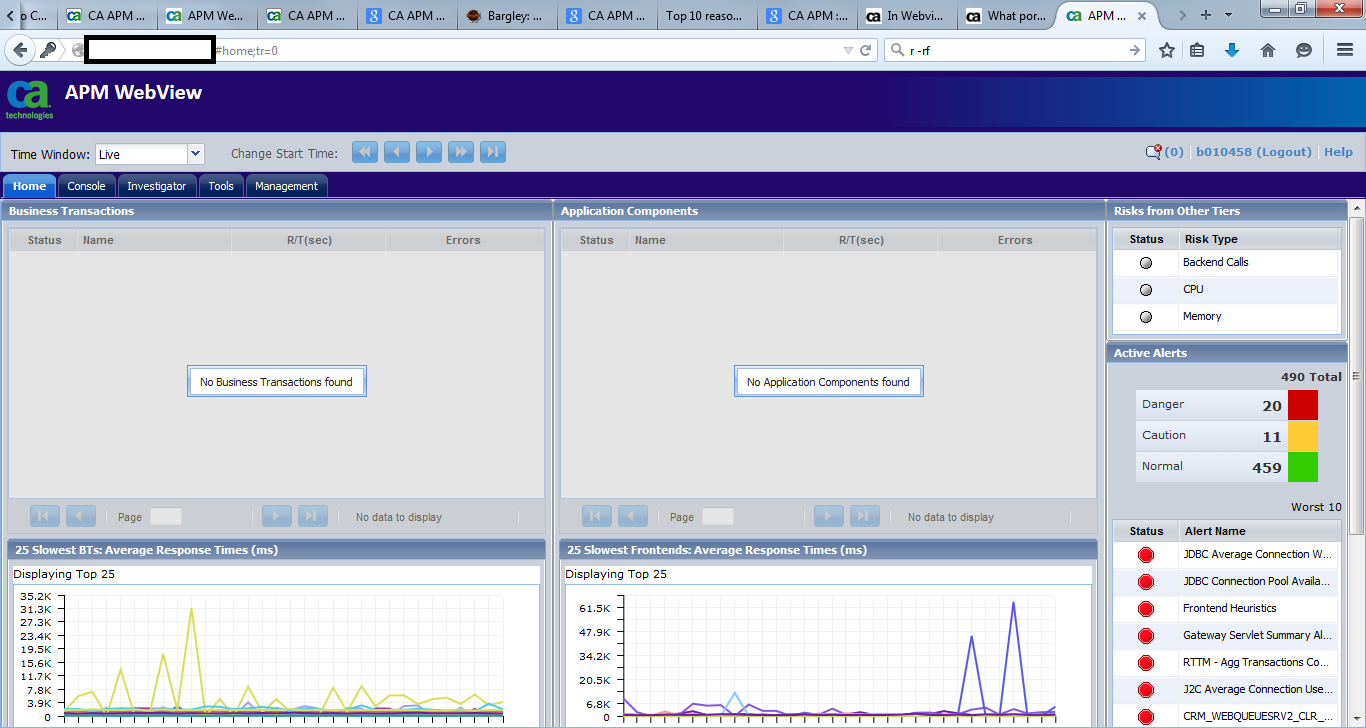Go to next page in Business Transactions panel
The height and width of the screenshot is (728, 1366).
[x=276, y=515]
